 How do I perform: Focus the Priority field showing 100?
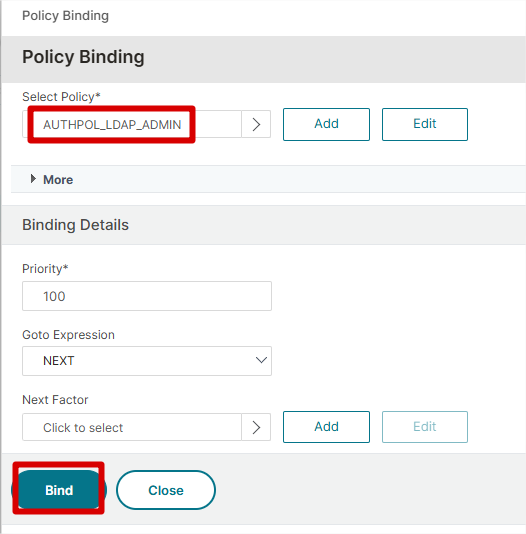(147, 296)
